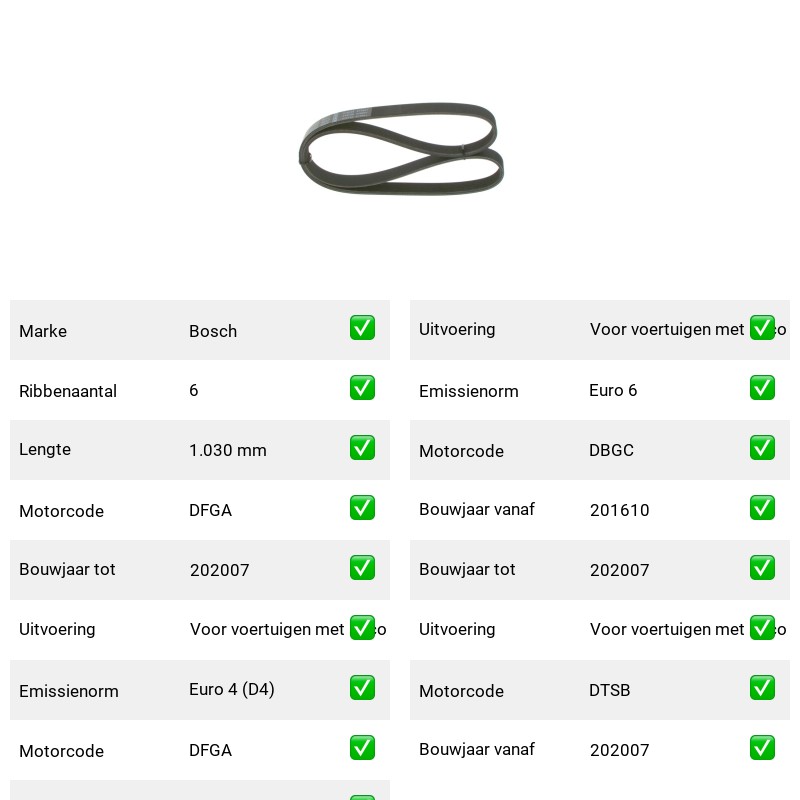Image resolution: width=800 pixels, height=800 pixels.
Task: Click the checkmark beside Emissienorm Euro 4 (D4)
Action: point(362,688)
